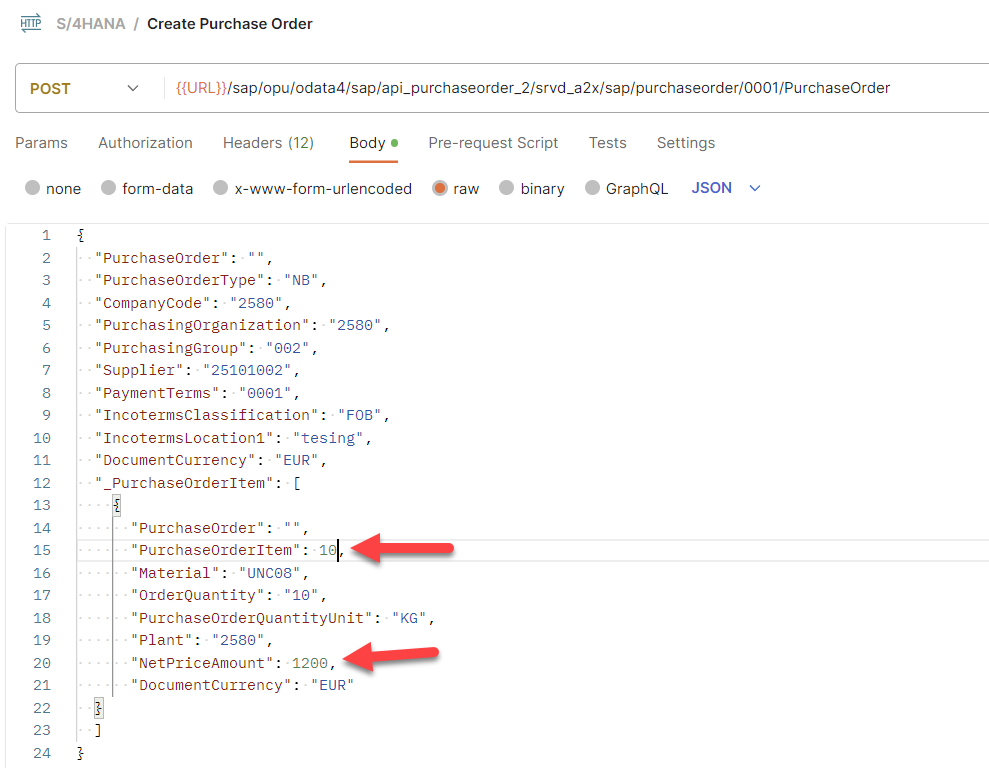Image resolution: width=989 pixels, height=768 pixels.
Task: Click the "002" purchasing group value
Action: 288,348
